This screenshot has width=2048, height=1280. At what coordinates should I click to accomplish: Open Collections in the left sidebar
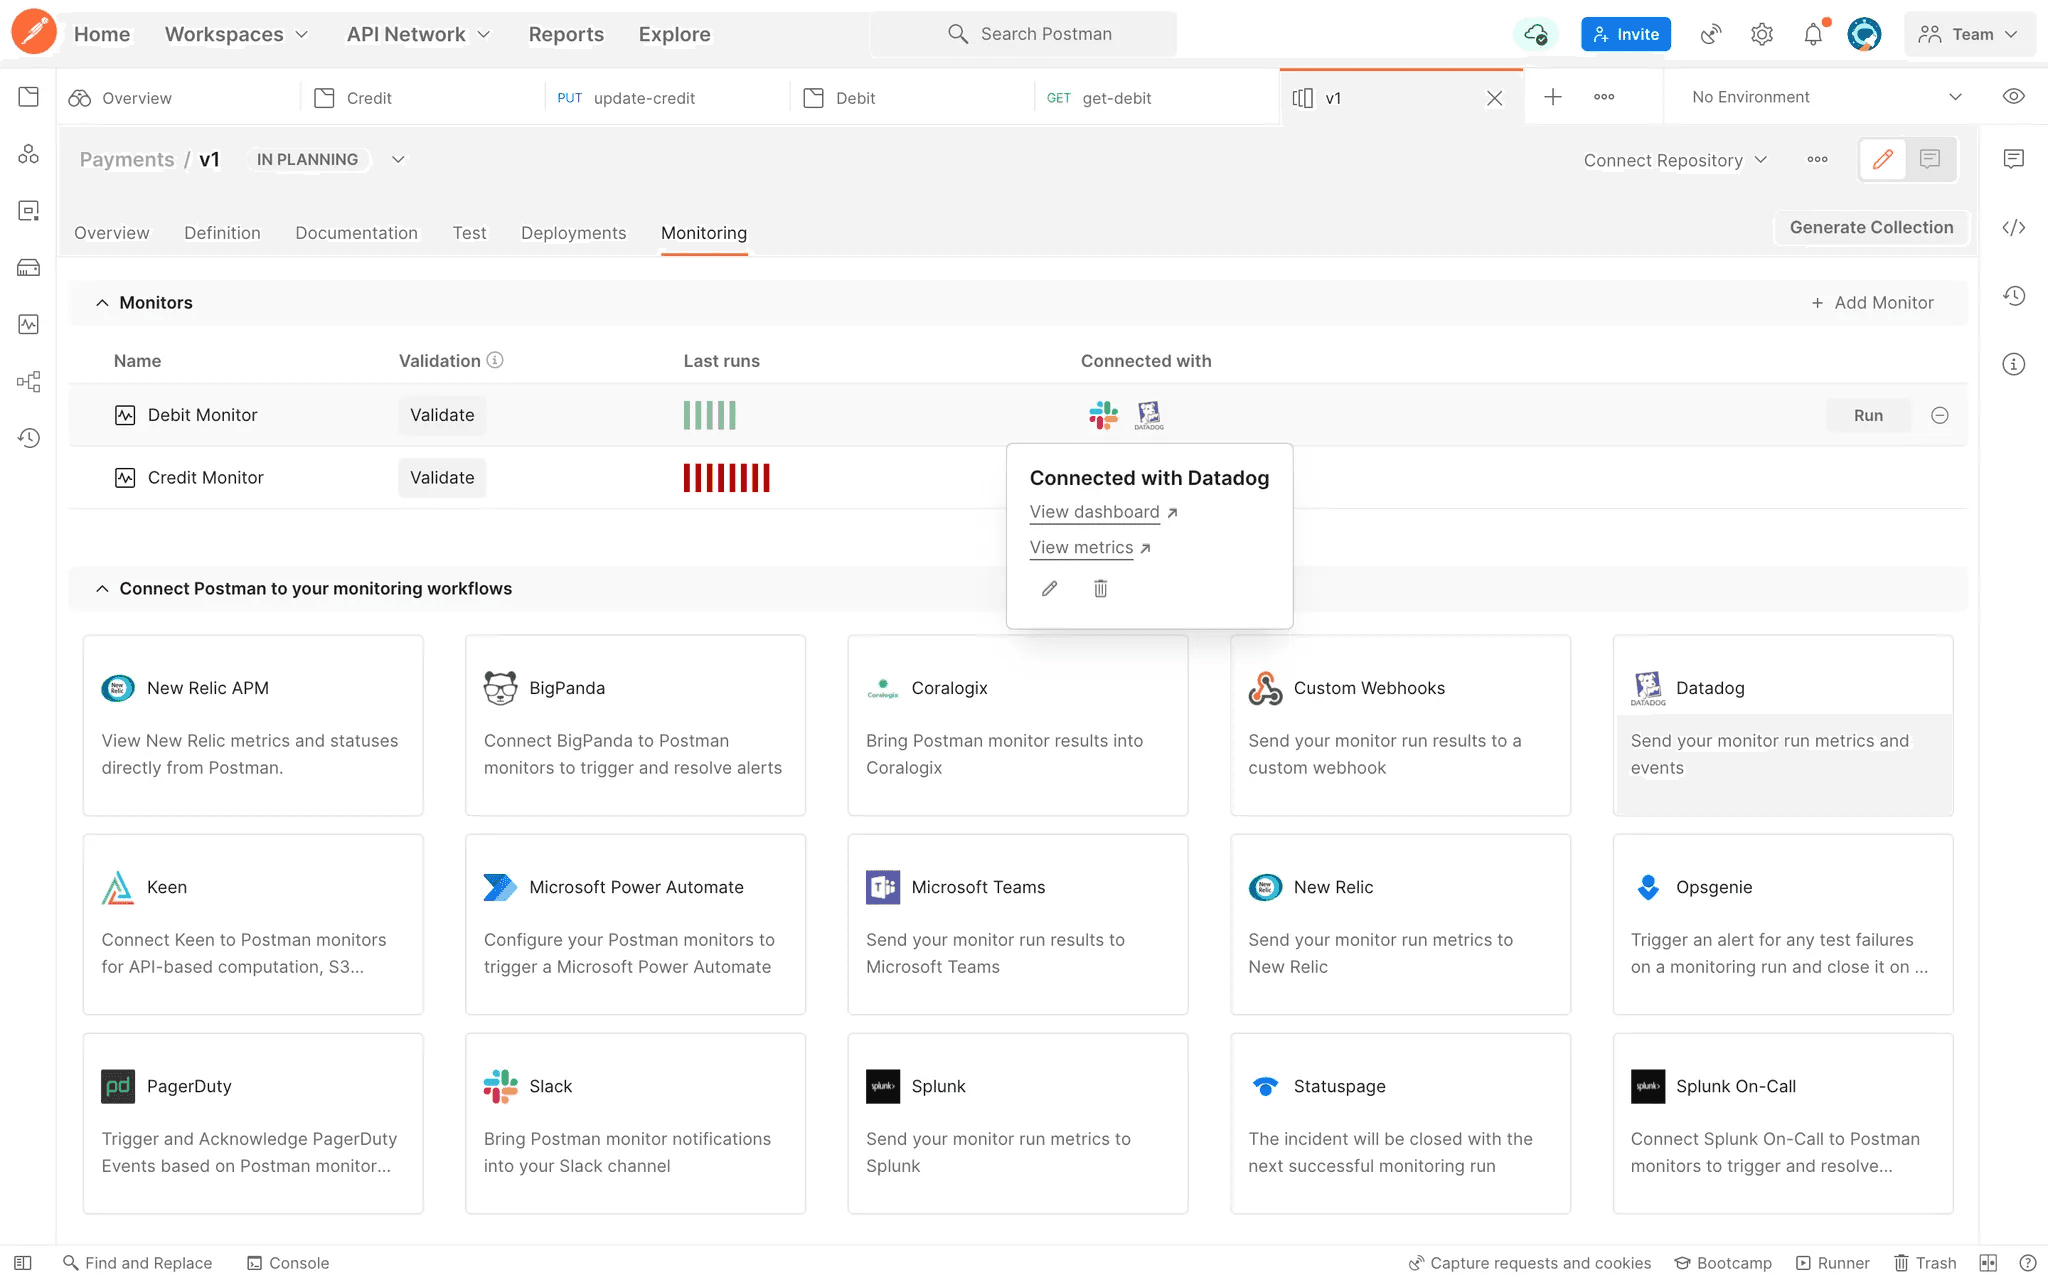[x=29, y=97]
